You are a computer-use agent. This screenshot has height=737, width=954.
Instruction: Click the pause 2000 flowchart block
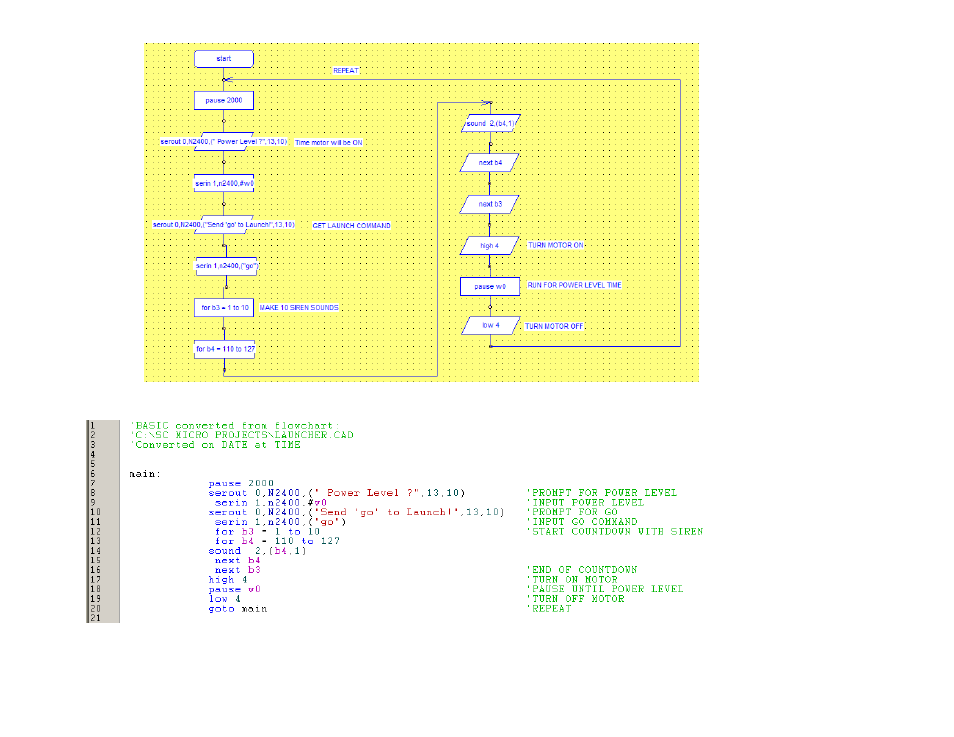[x=224, y=100]
